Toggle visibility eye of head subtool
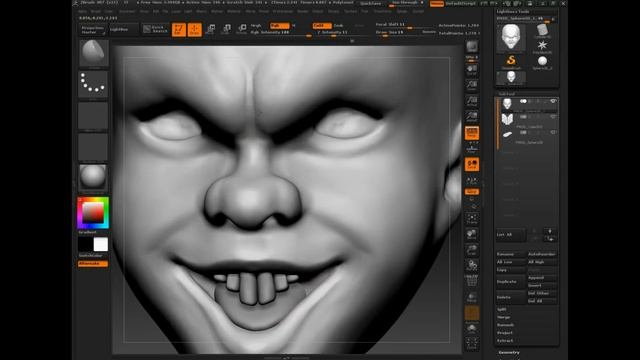The width and height of the screenshot is (640, 360). (x=553, y=101)
